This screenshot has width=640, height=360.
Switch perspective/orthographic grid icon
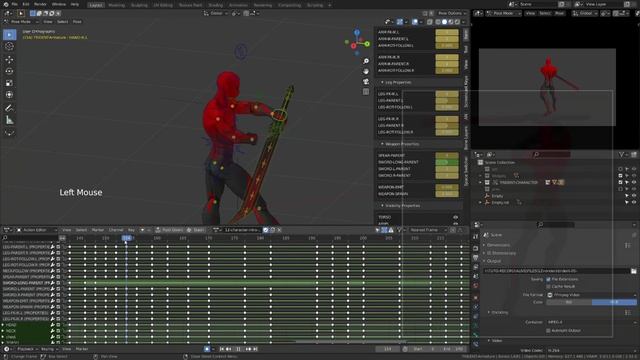point(366,92)
